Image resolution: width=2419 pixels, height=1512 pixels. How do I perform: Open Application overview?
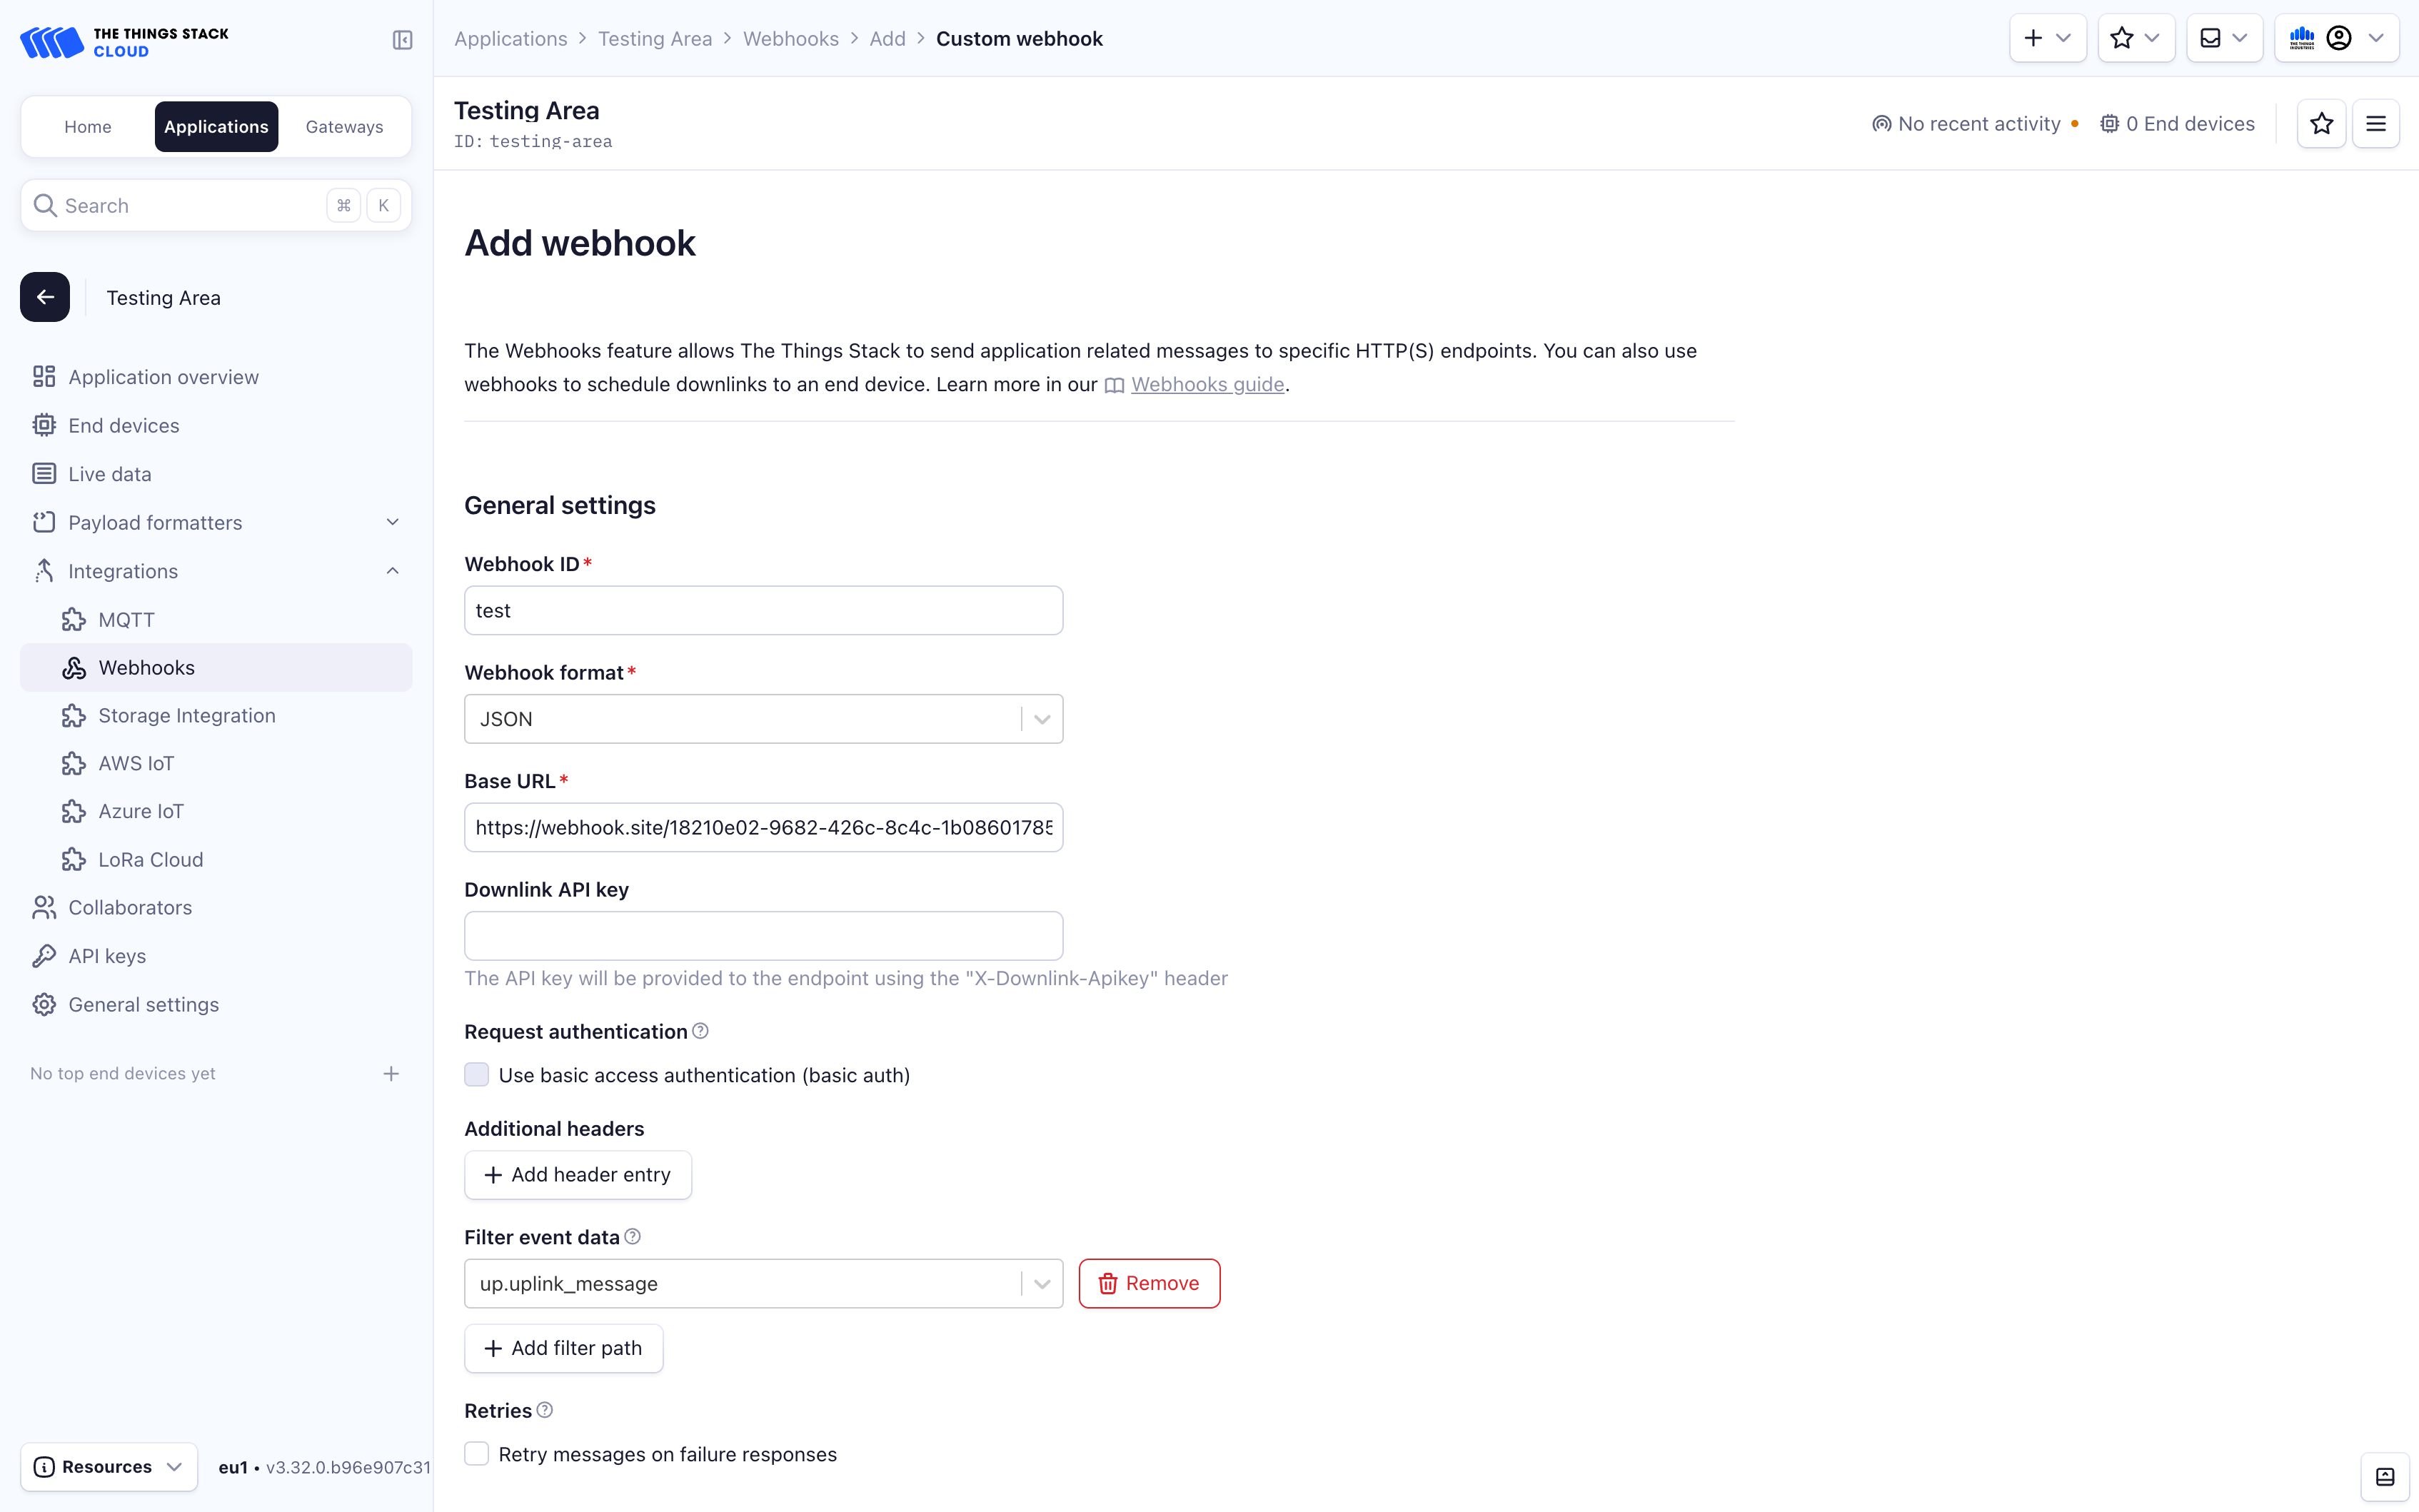point(162,376)
